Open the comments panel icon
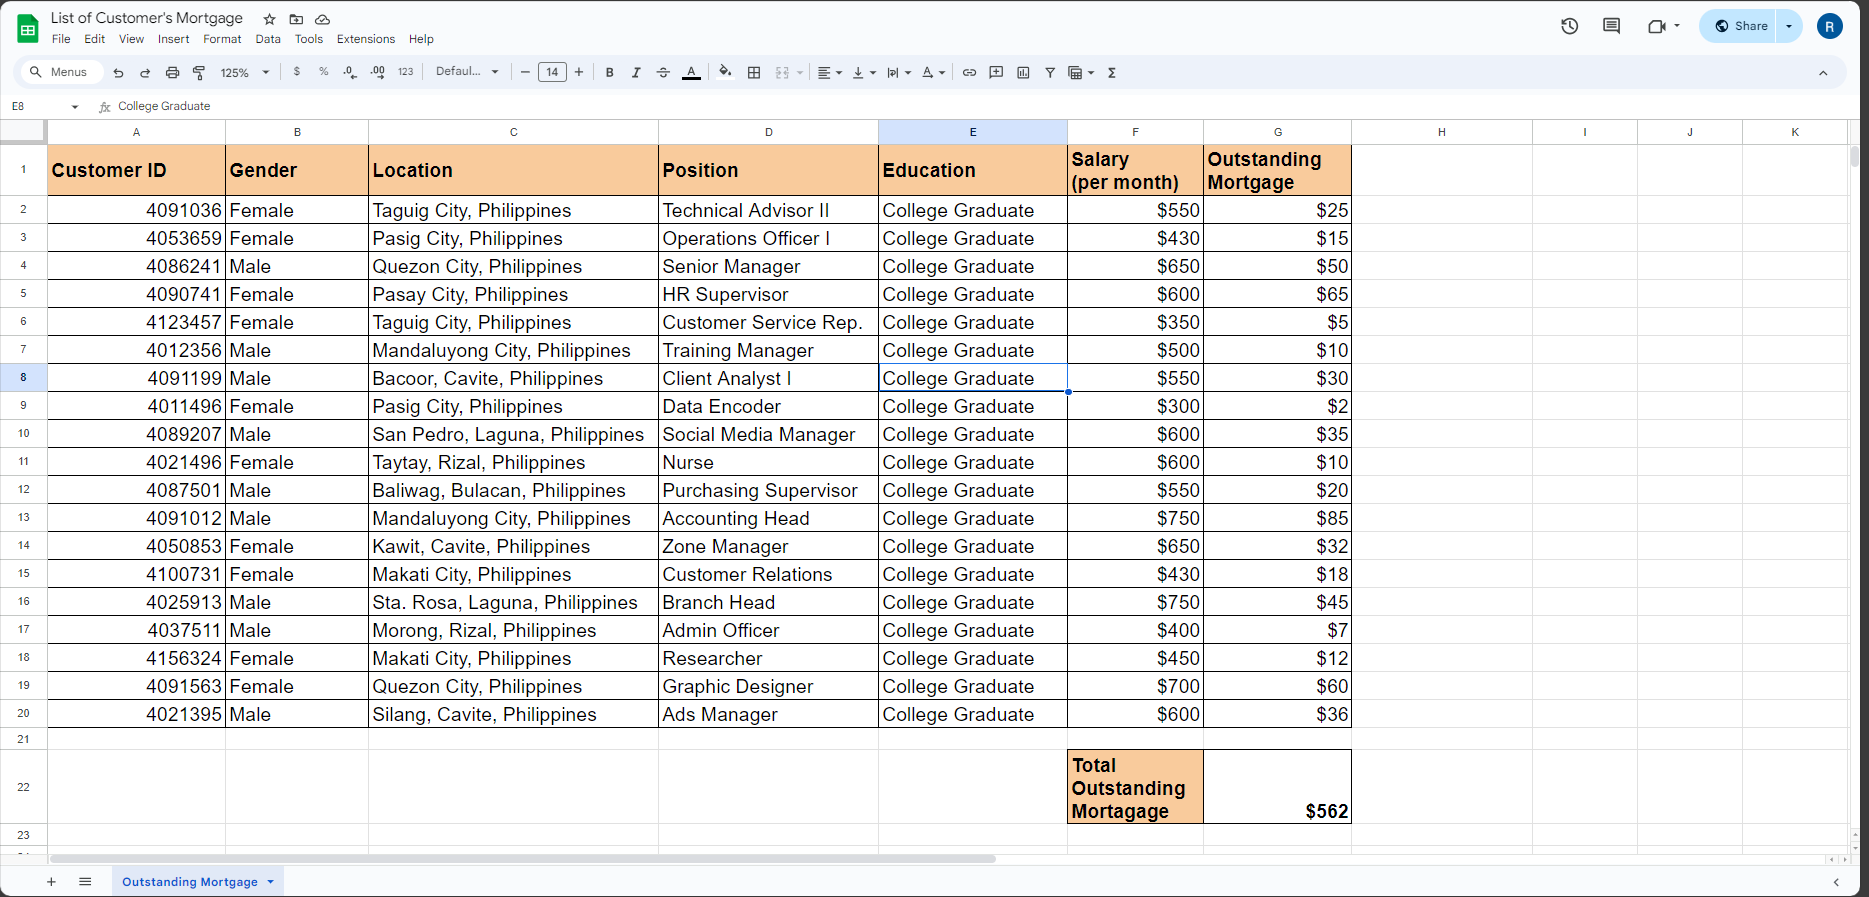The image size is (1869, 897). click(x=1611, y=26)
